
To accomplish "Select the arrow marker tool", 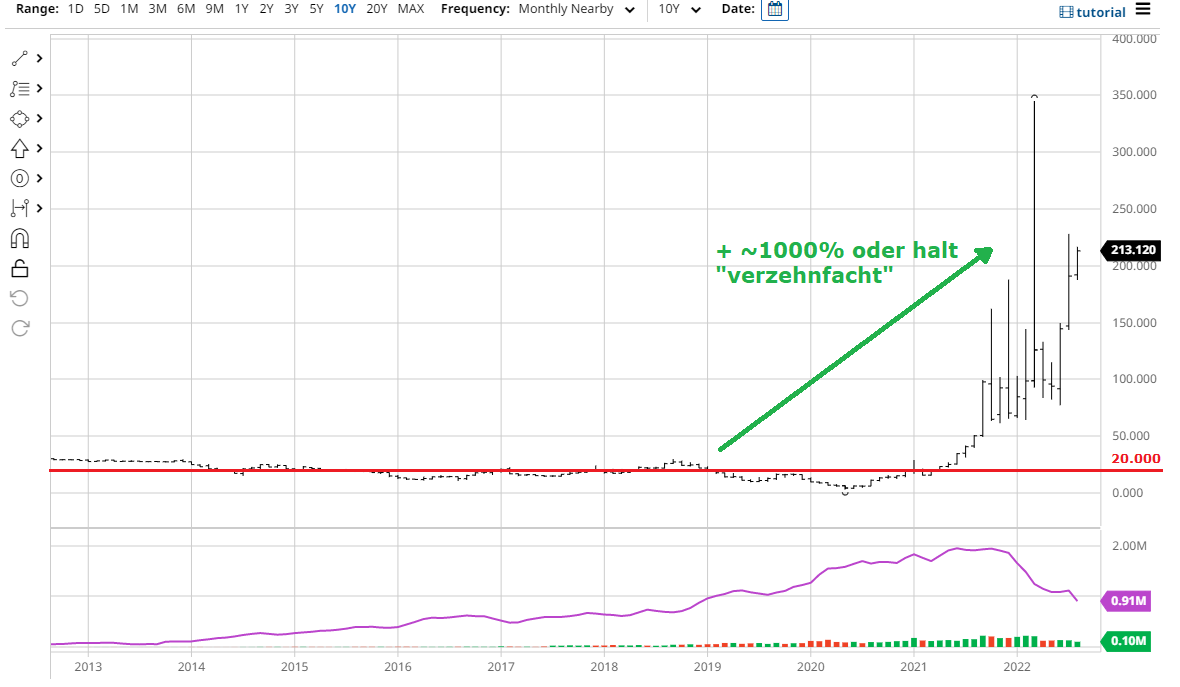I will (19, 149).
